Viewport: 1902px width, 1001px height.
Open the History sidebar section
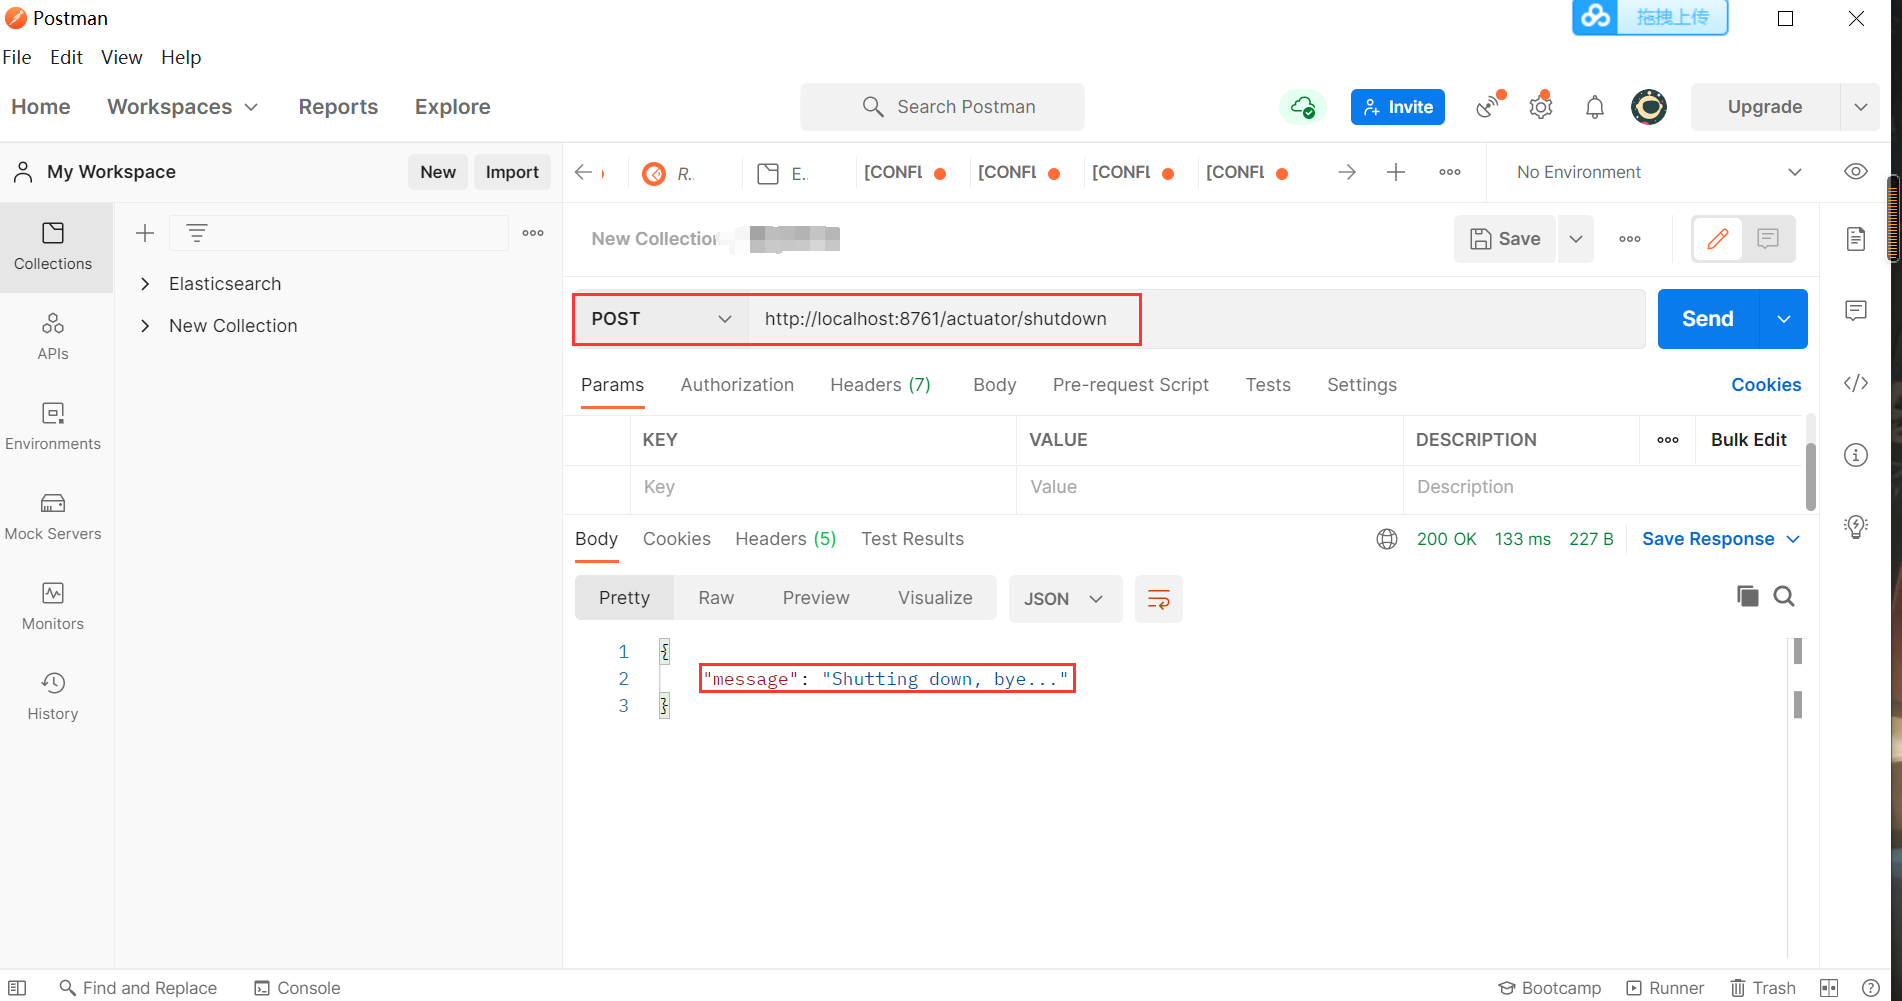pyautogui.click(x=53, y=697)
